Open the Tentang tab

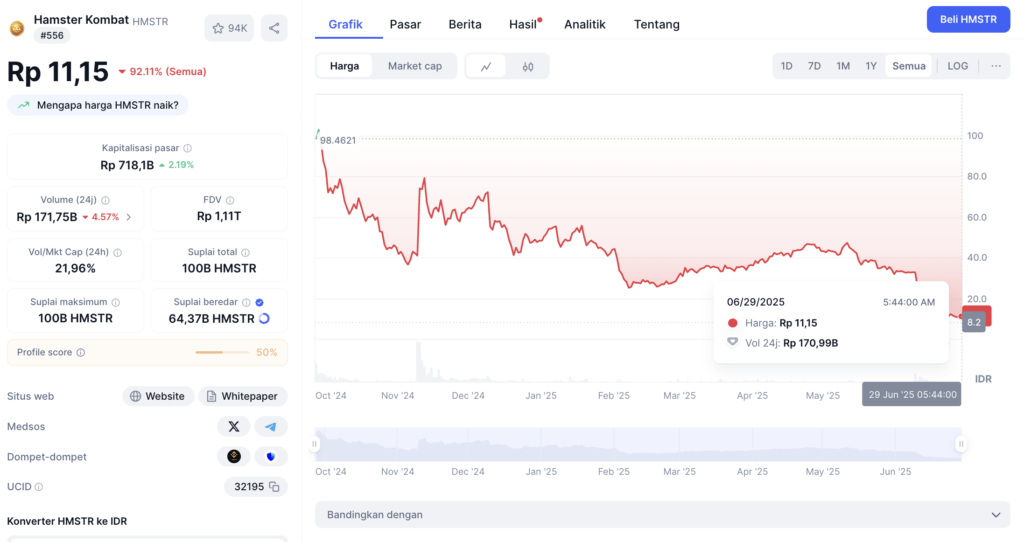tap(656, 24)
